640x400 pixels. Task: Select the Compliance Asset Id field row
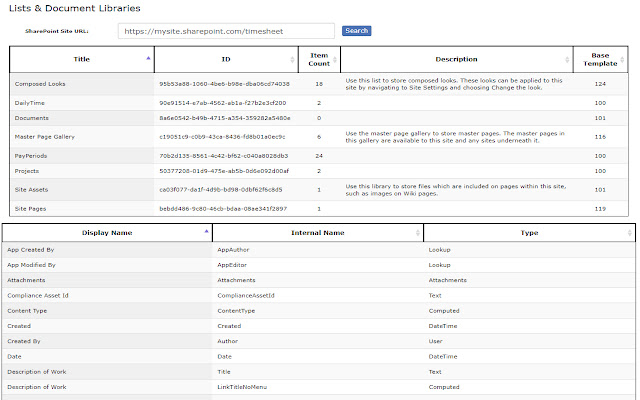coord(50,296)
